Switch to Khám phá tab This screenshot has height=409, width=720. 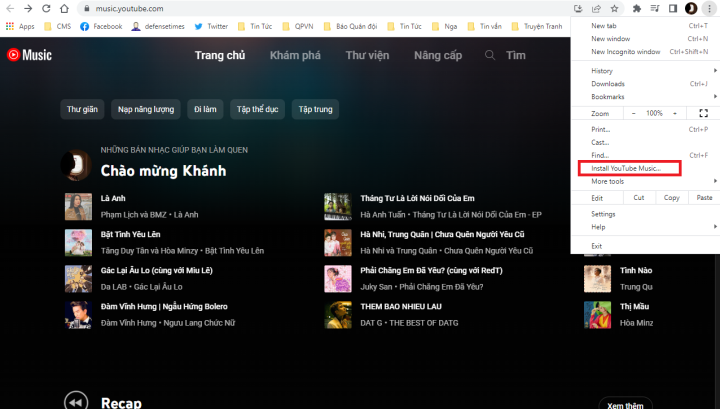click(295, 55)
